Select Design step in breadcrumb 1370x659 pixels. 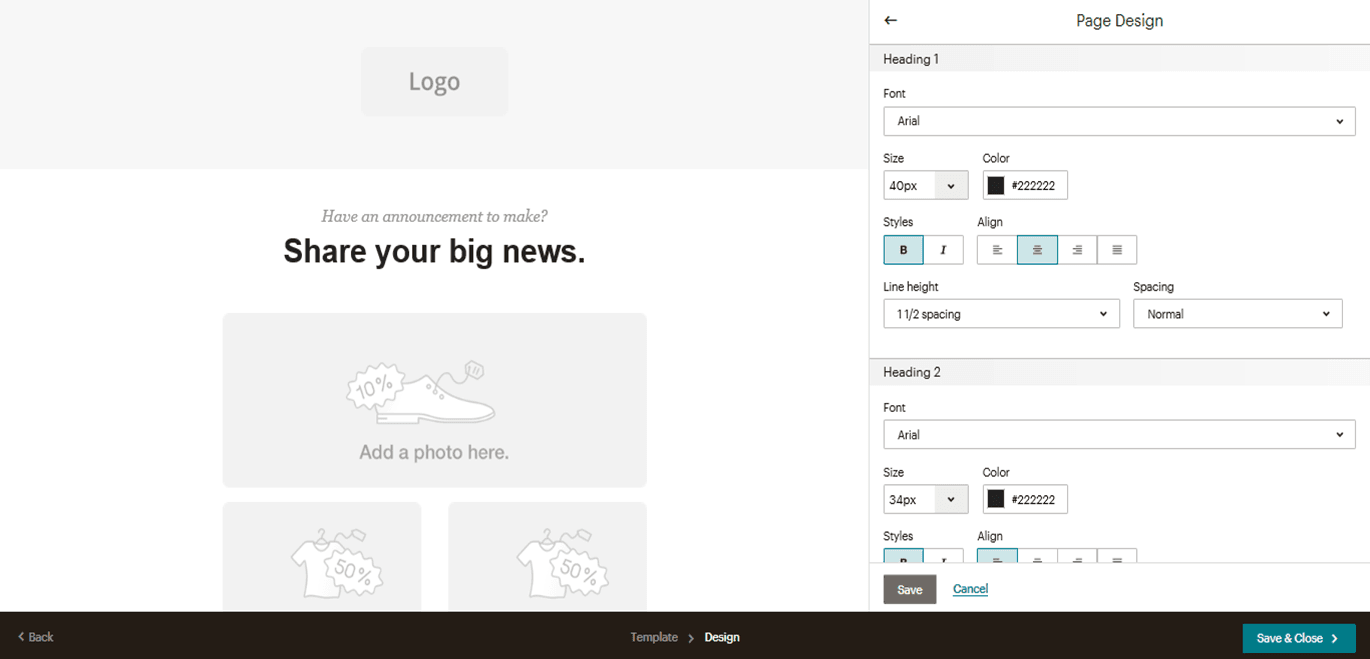[x=722, y=637]
